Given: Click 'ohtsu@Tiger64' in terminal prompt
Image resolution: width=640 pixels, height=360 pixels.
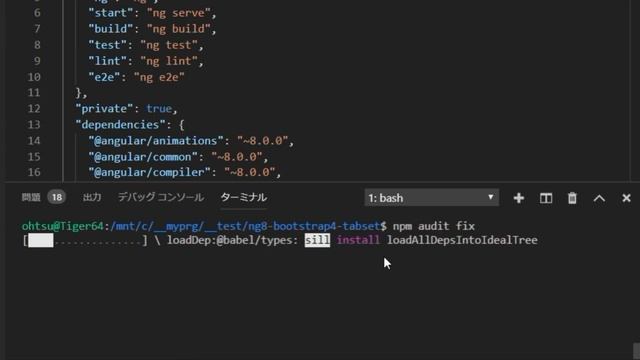Looking at the screenshot, I should pos(62,226).
